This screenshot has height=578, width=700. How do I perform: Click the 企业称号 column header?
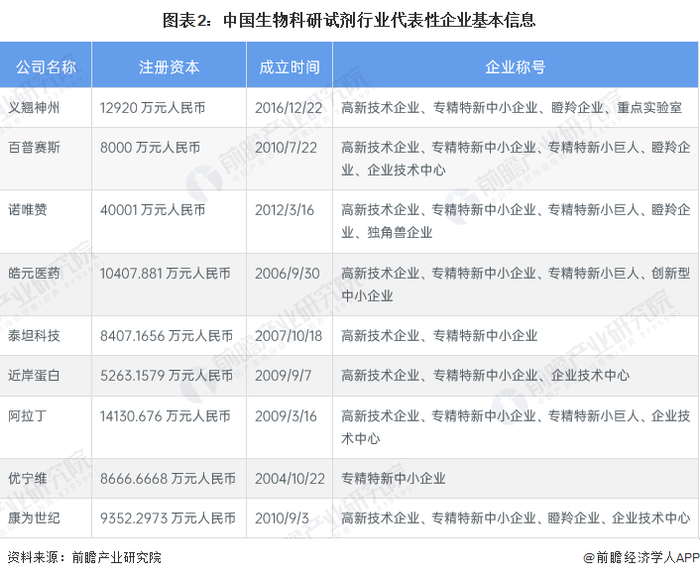coord(515,67)
